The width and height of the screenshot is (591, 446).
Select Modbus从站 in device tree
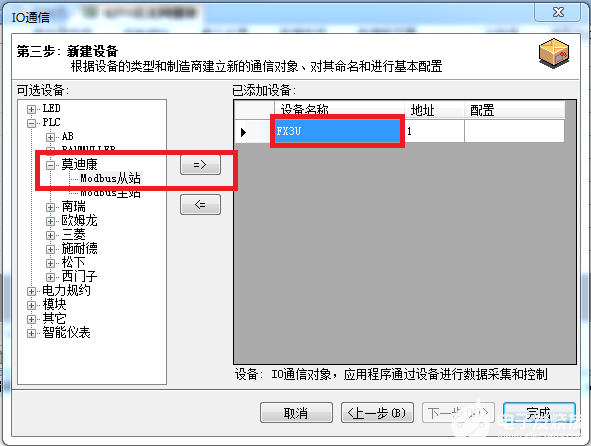(110, 178)
